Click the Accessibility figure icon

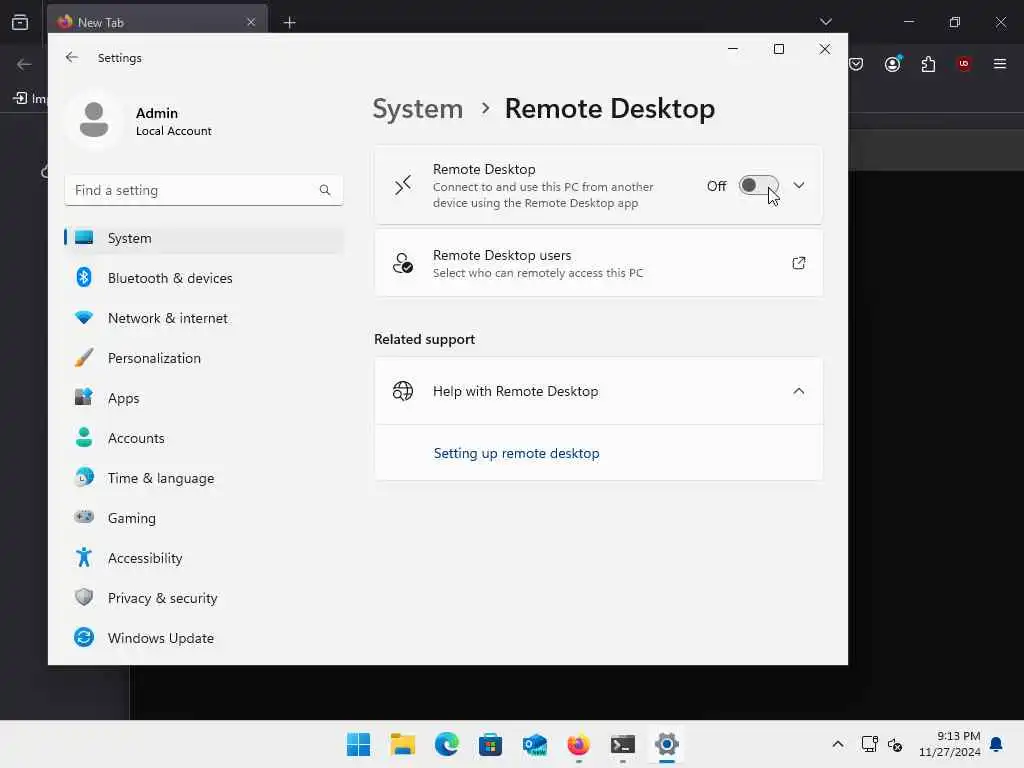click(84, 557)
